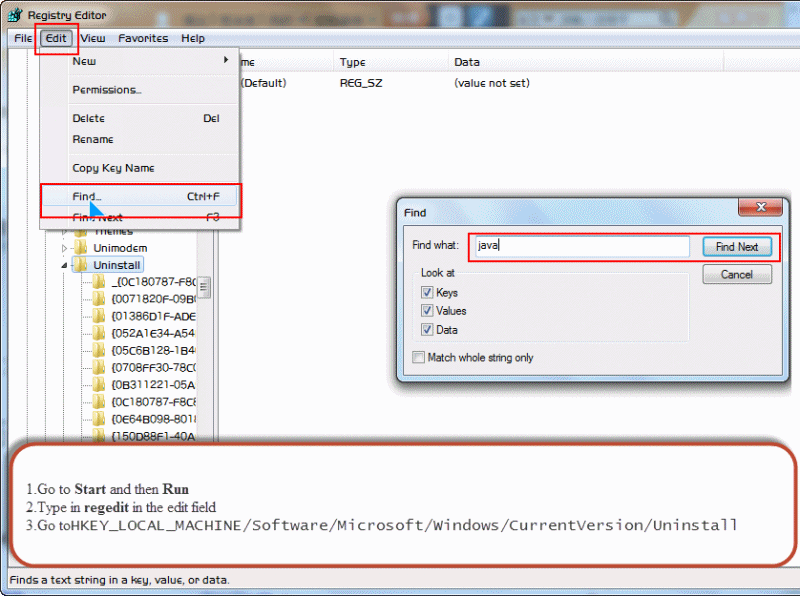Click folder icon beside _{0C180787-F8C key with underscore
The height and width of the screenshot is (596, 800).
click(98, 282)
